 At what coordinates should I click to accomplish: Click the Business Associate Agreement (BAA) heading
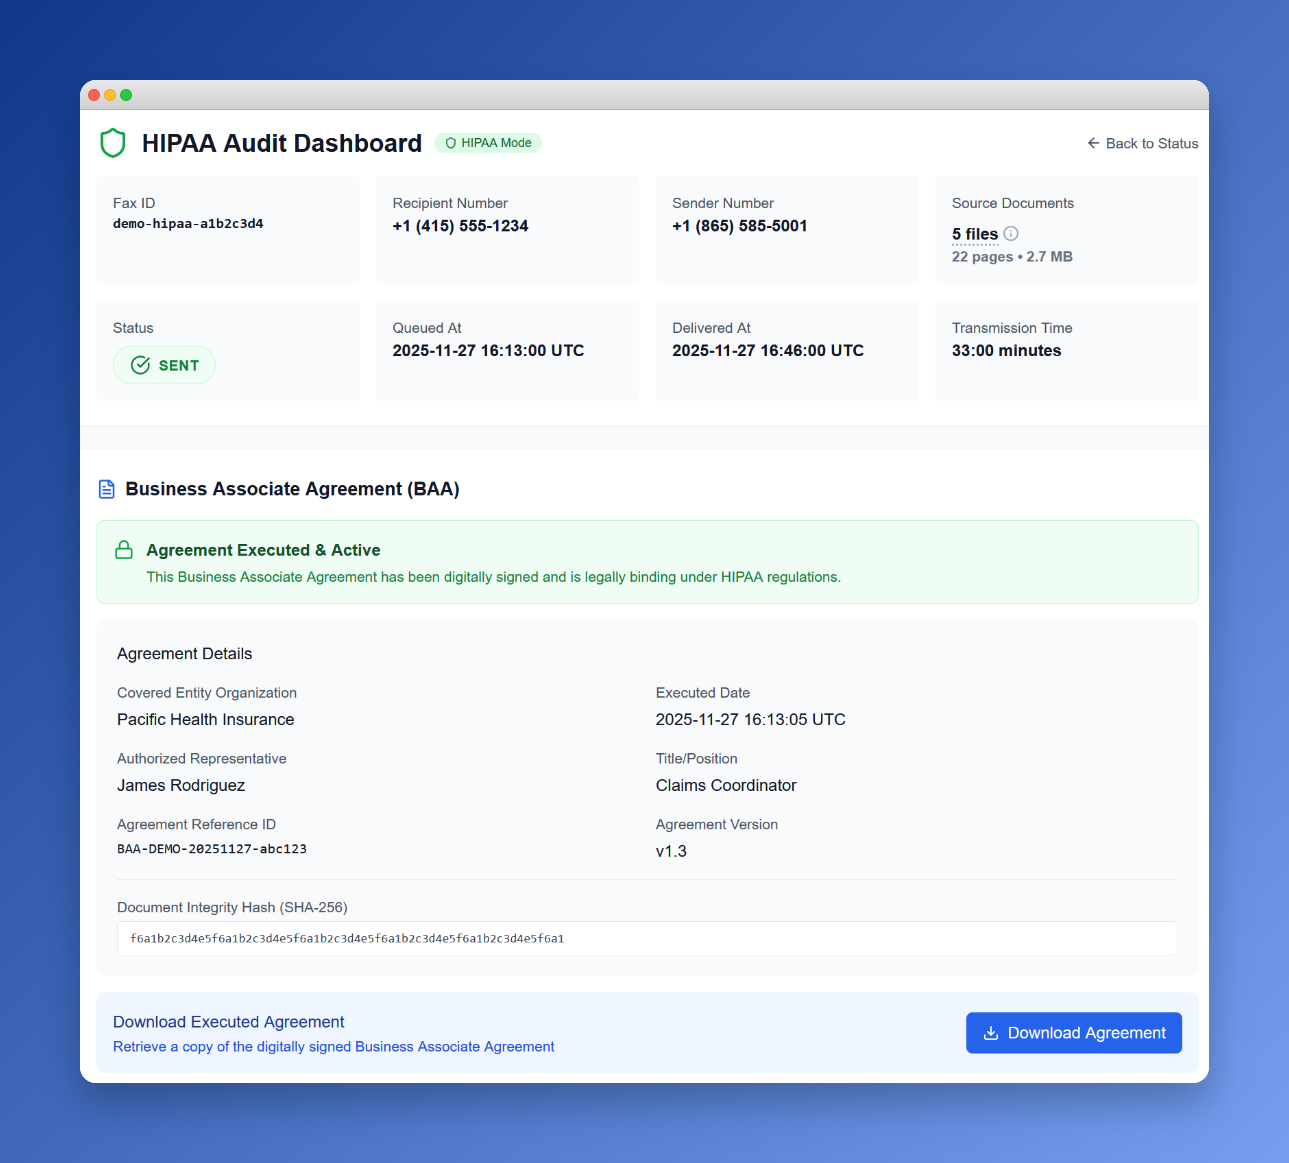coord(292,489)
